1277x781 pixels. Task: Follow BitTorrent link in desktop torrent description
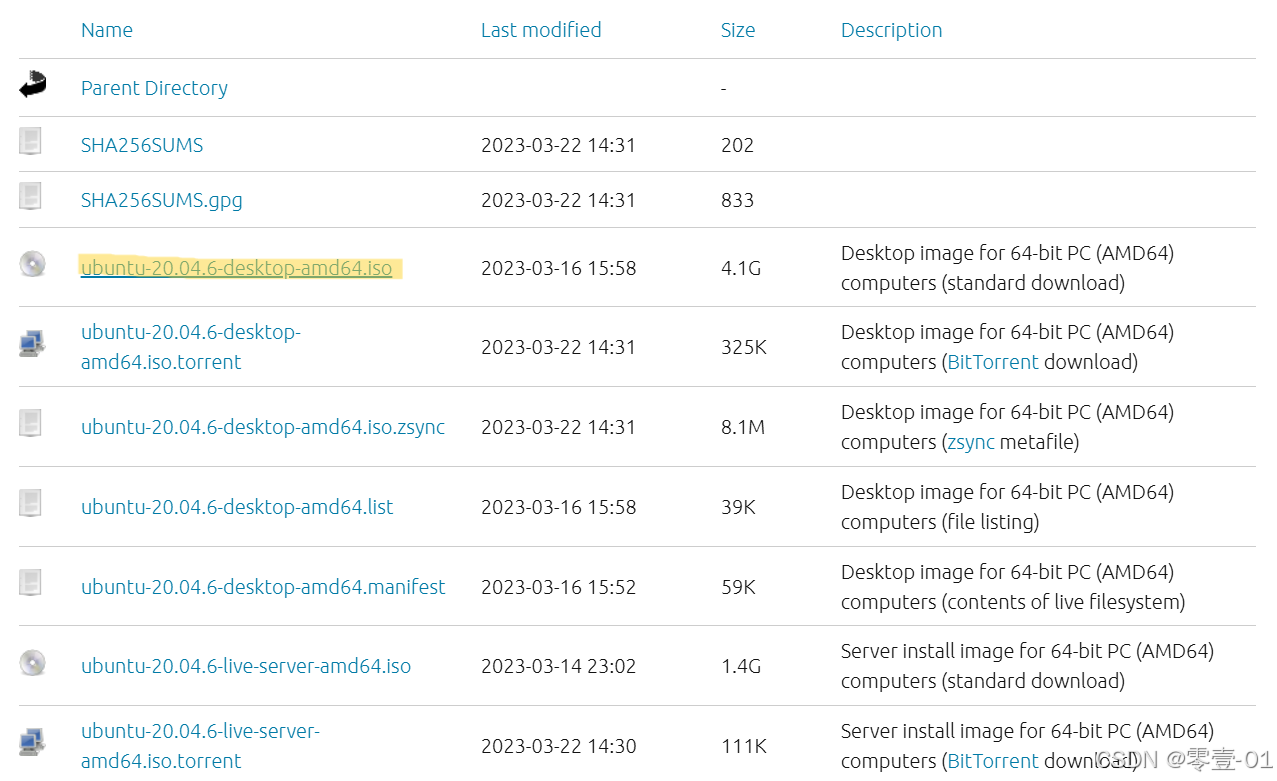[x=993, y=362]
